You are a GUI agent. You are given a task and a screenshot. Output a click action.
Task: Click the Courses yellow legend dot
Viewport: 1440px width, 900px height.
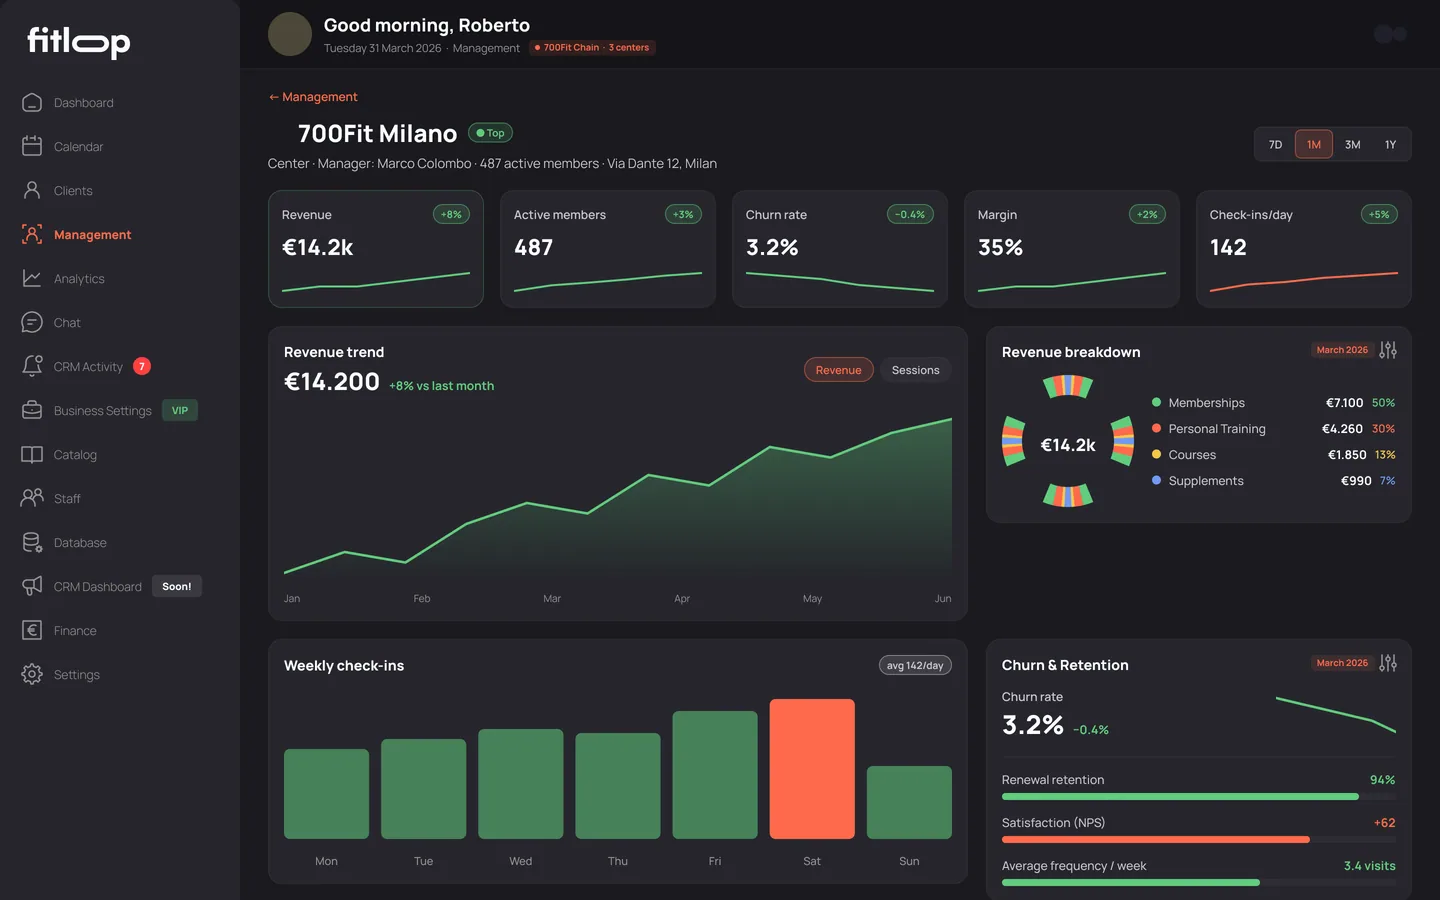1156,454
